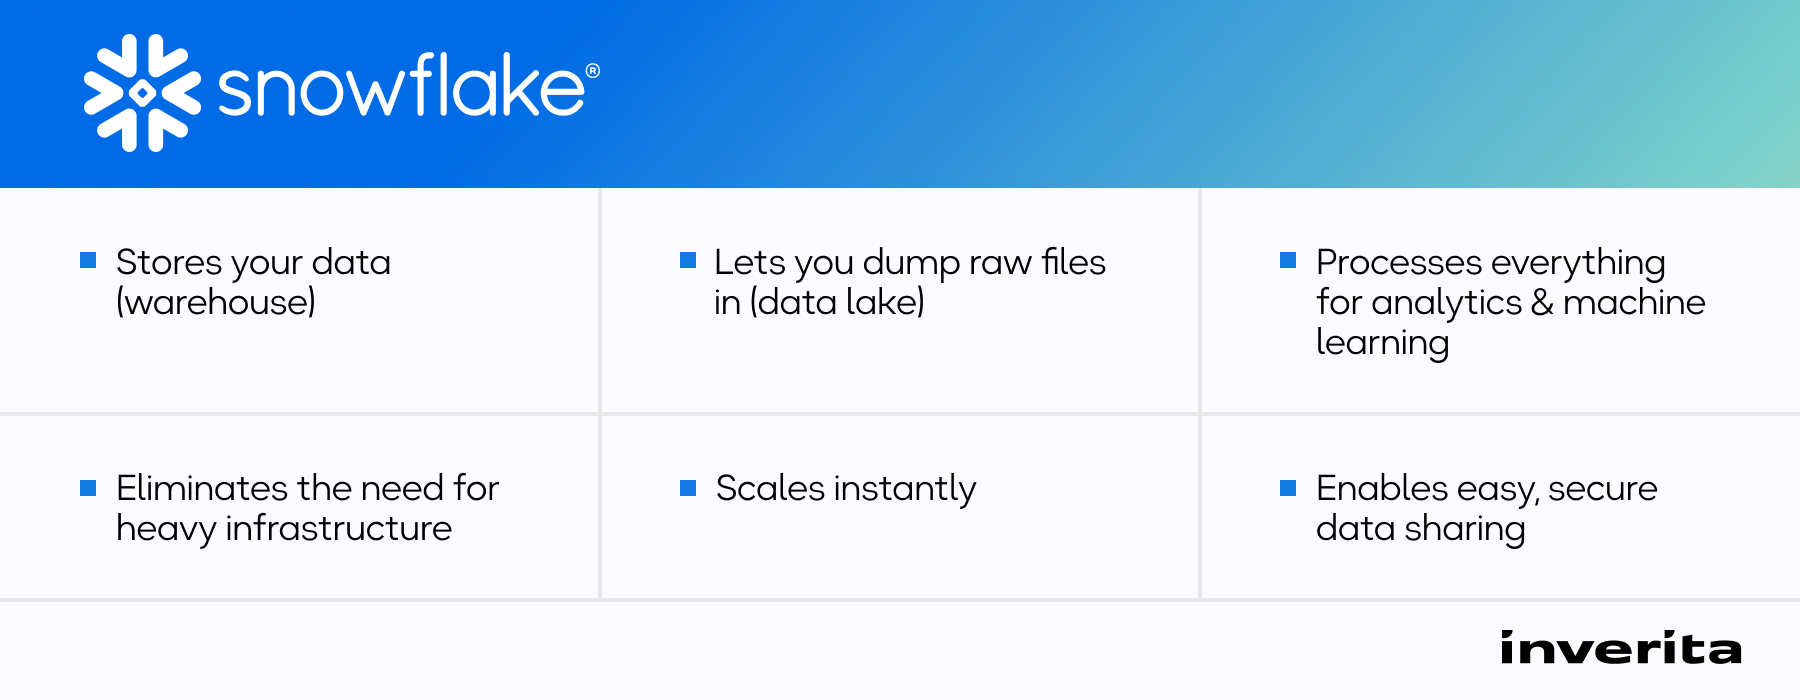Click the 'Processes everything' text line
The height and width of the screenshot is (700, 1800).
[x=1490, y=263]
